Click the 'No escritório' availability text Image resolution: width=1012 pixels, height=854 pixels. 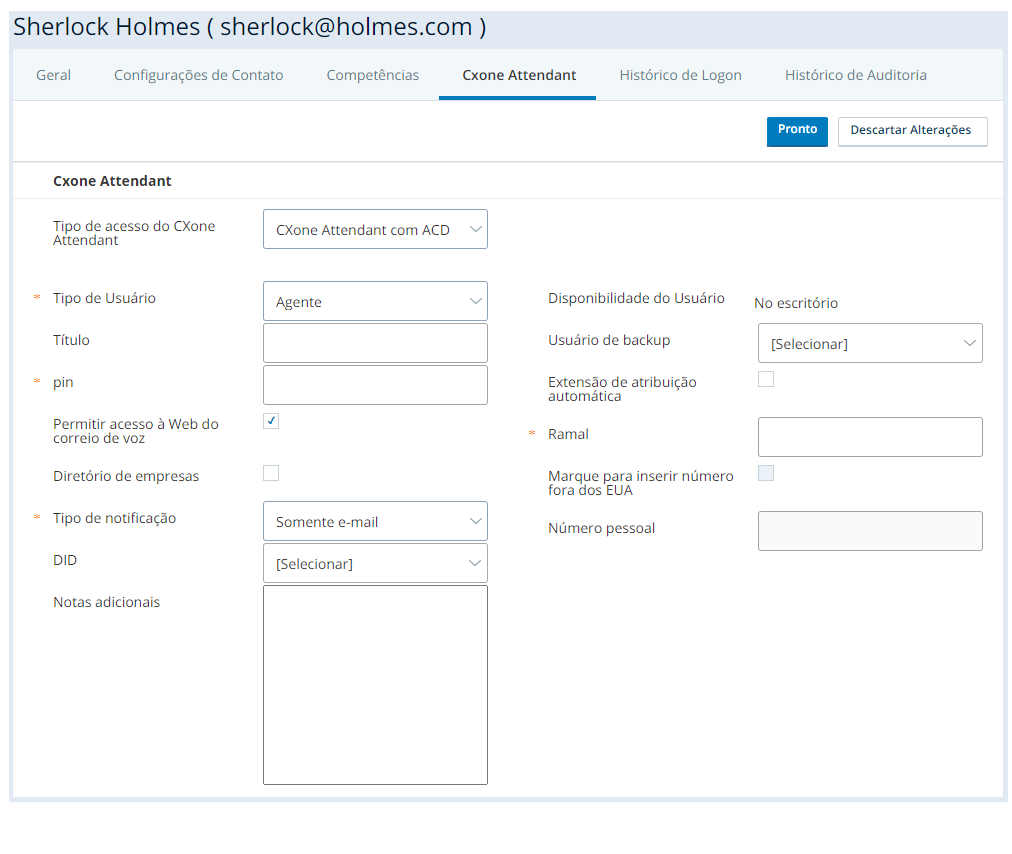click(796, 303)
